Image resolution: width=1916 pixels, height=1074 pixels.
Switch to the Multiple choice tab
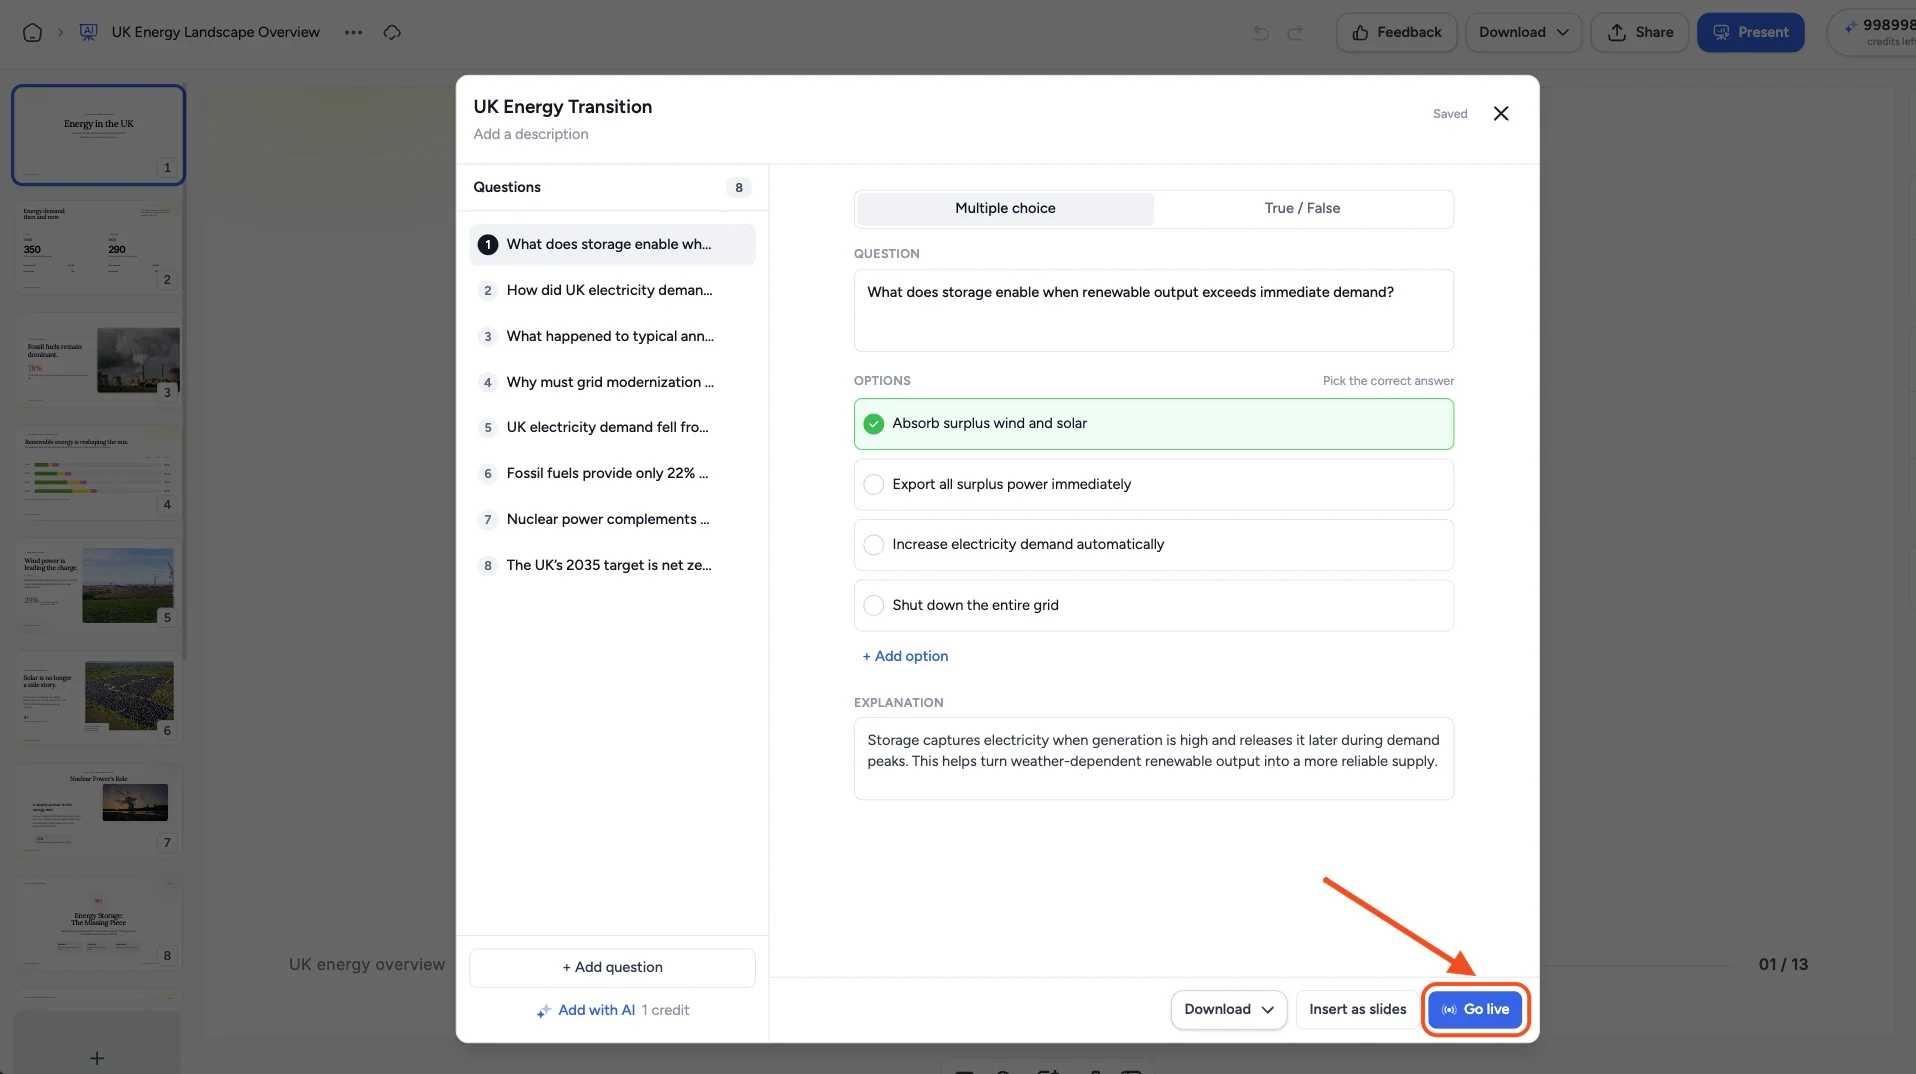[1005, 208]
